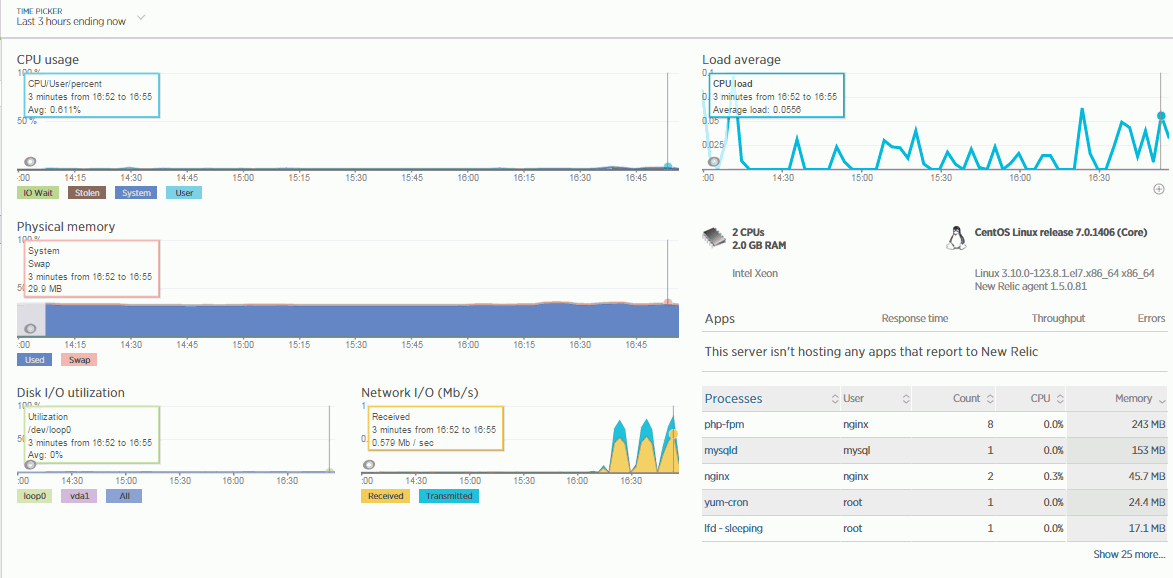Click the Load average chart title
1173x578 pixels.
click(741, 59)
